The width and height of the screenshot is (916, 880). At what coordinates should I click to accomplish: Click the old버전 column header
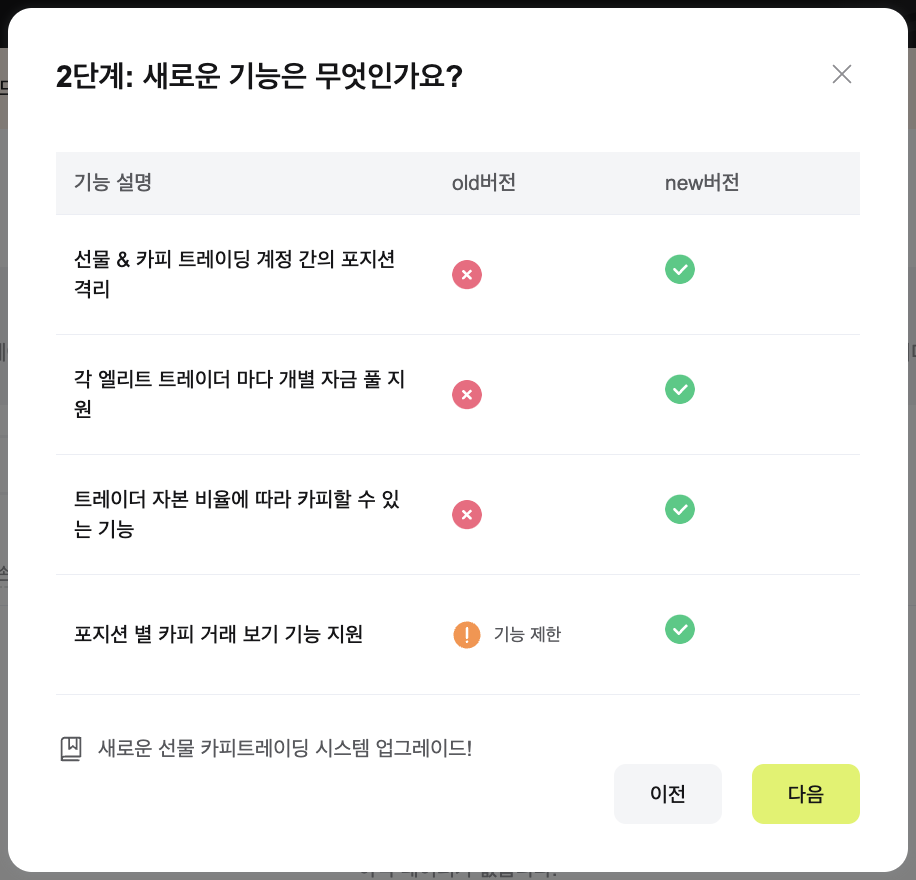tap(484, 183)
